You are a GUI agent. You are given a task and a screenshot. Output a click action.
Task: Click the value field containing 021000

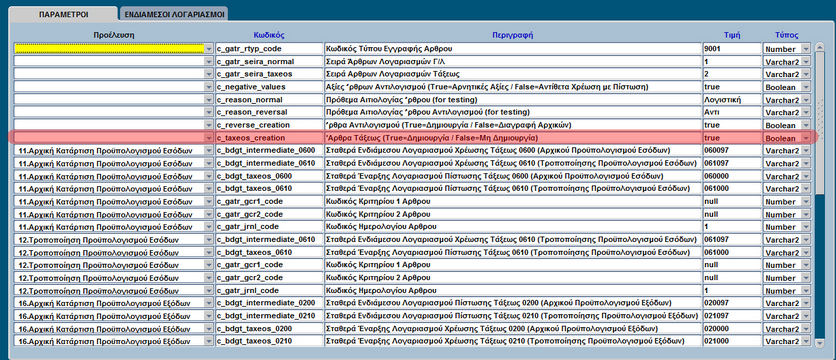coord(732,341)
